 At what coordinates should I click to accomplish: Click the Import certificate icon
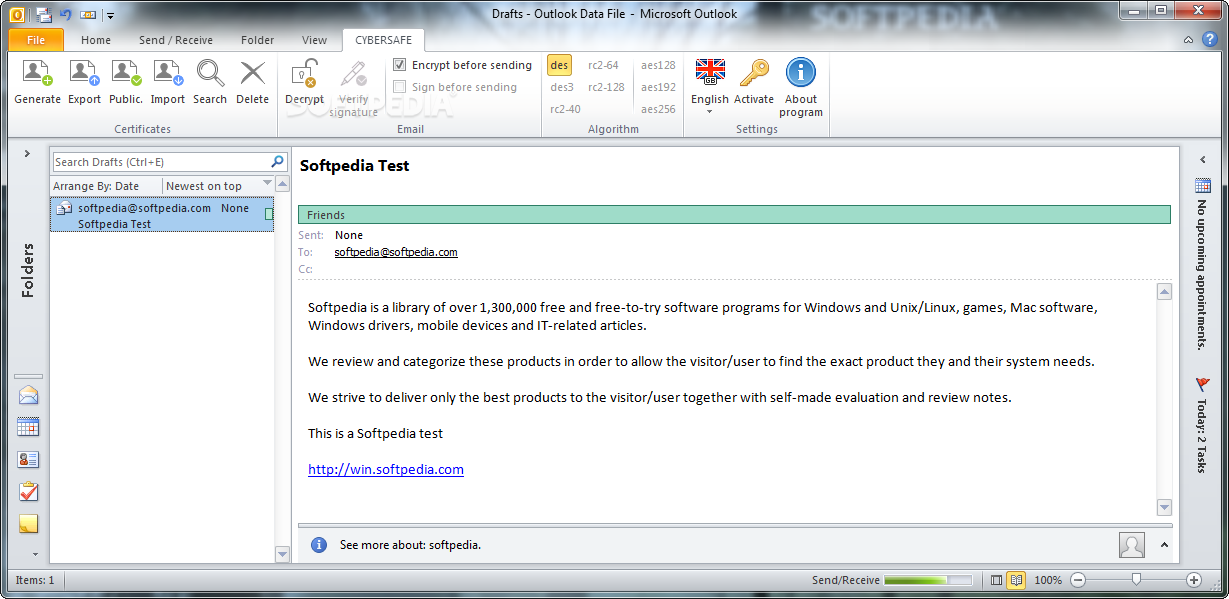168,74
